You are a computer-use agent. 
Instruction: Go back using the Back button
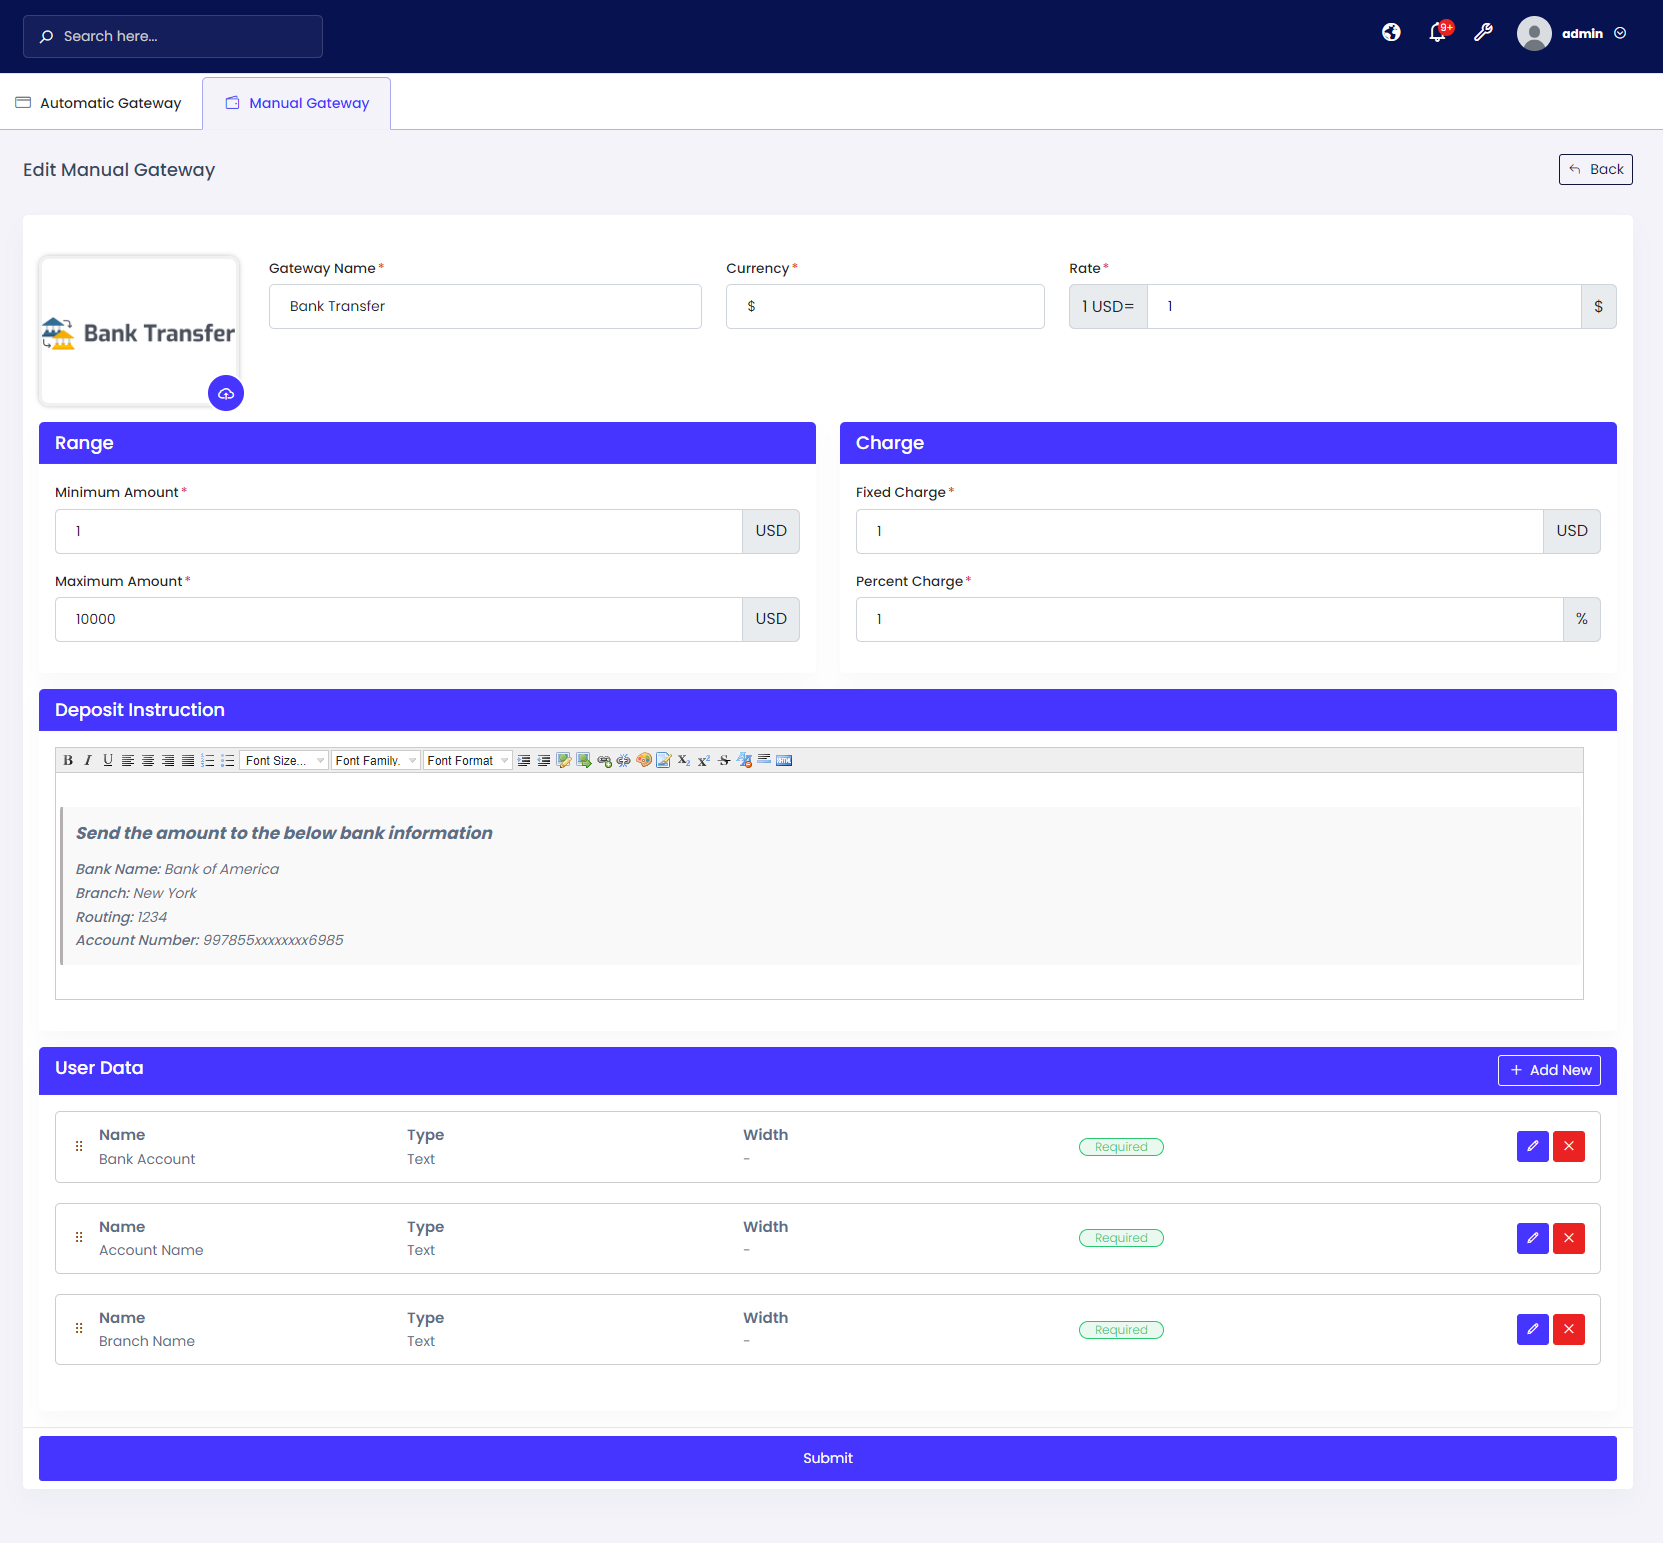(1596, 169)
